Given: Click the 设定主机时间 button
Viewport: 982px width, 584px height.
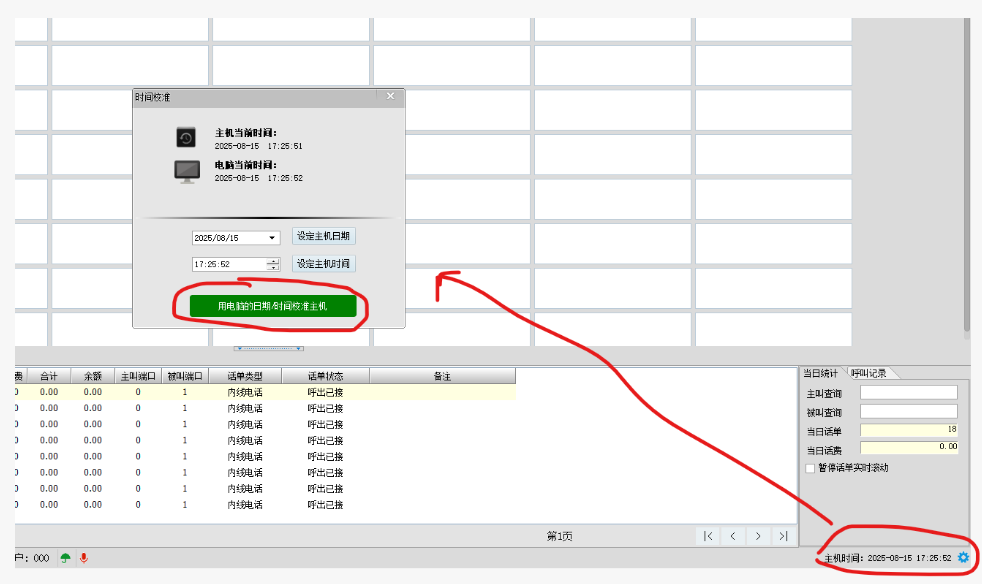Looking at the screenshot, I should point(323,263).
